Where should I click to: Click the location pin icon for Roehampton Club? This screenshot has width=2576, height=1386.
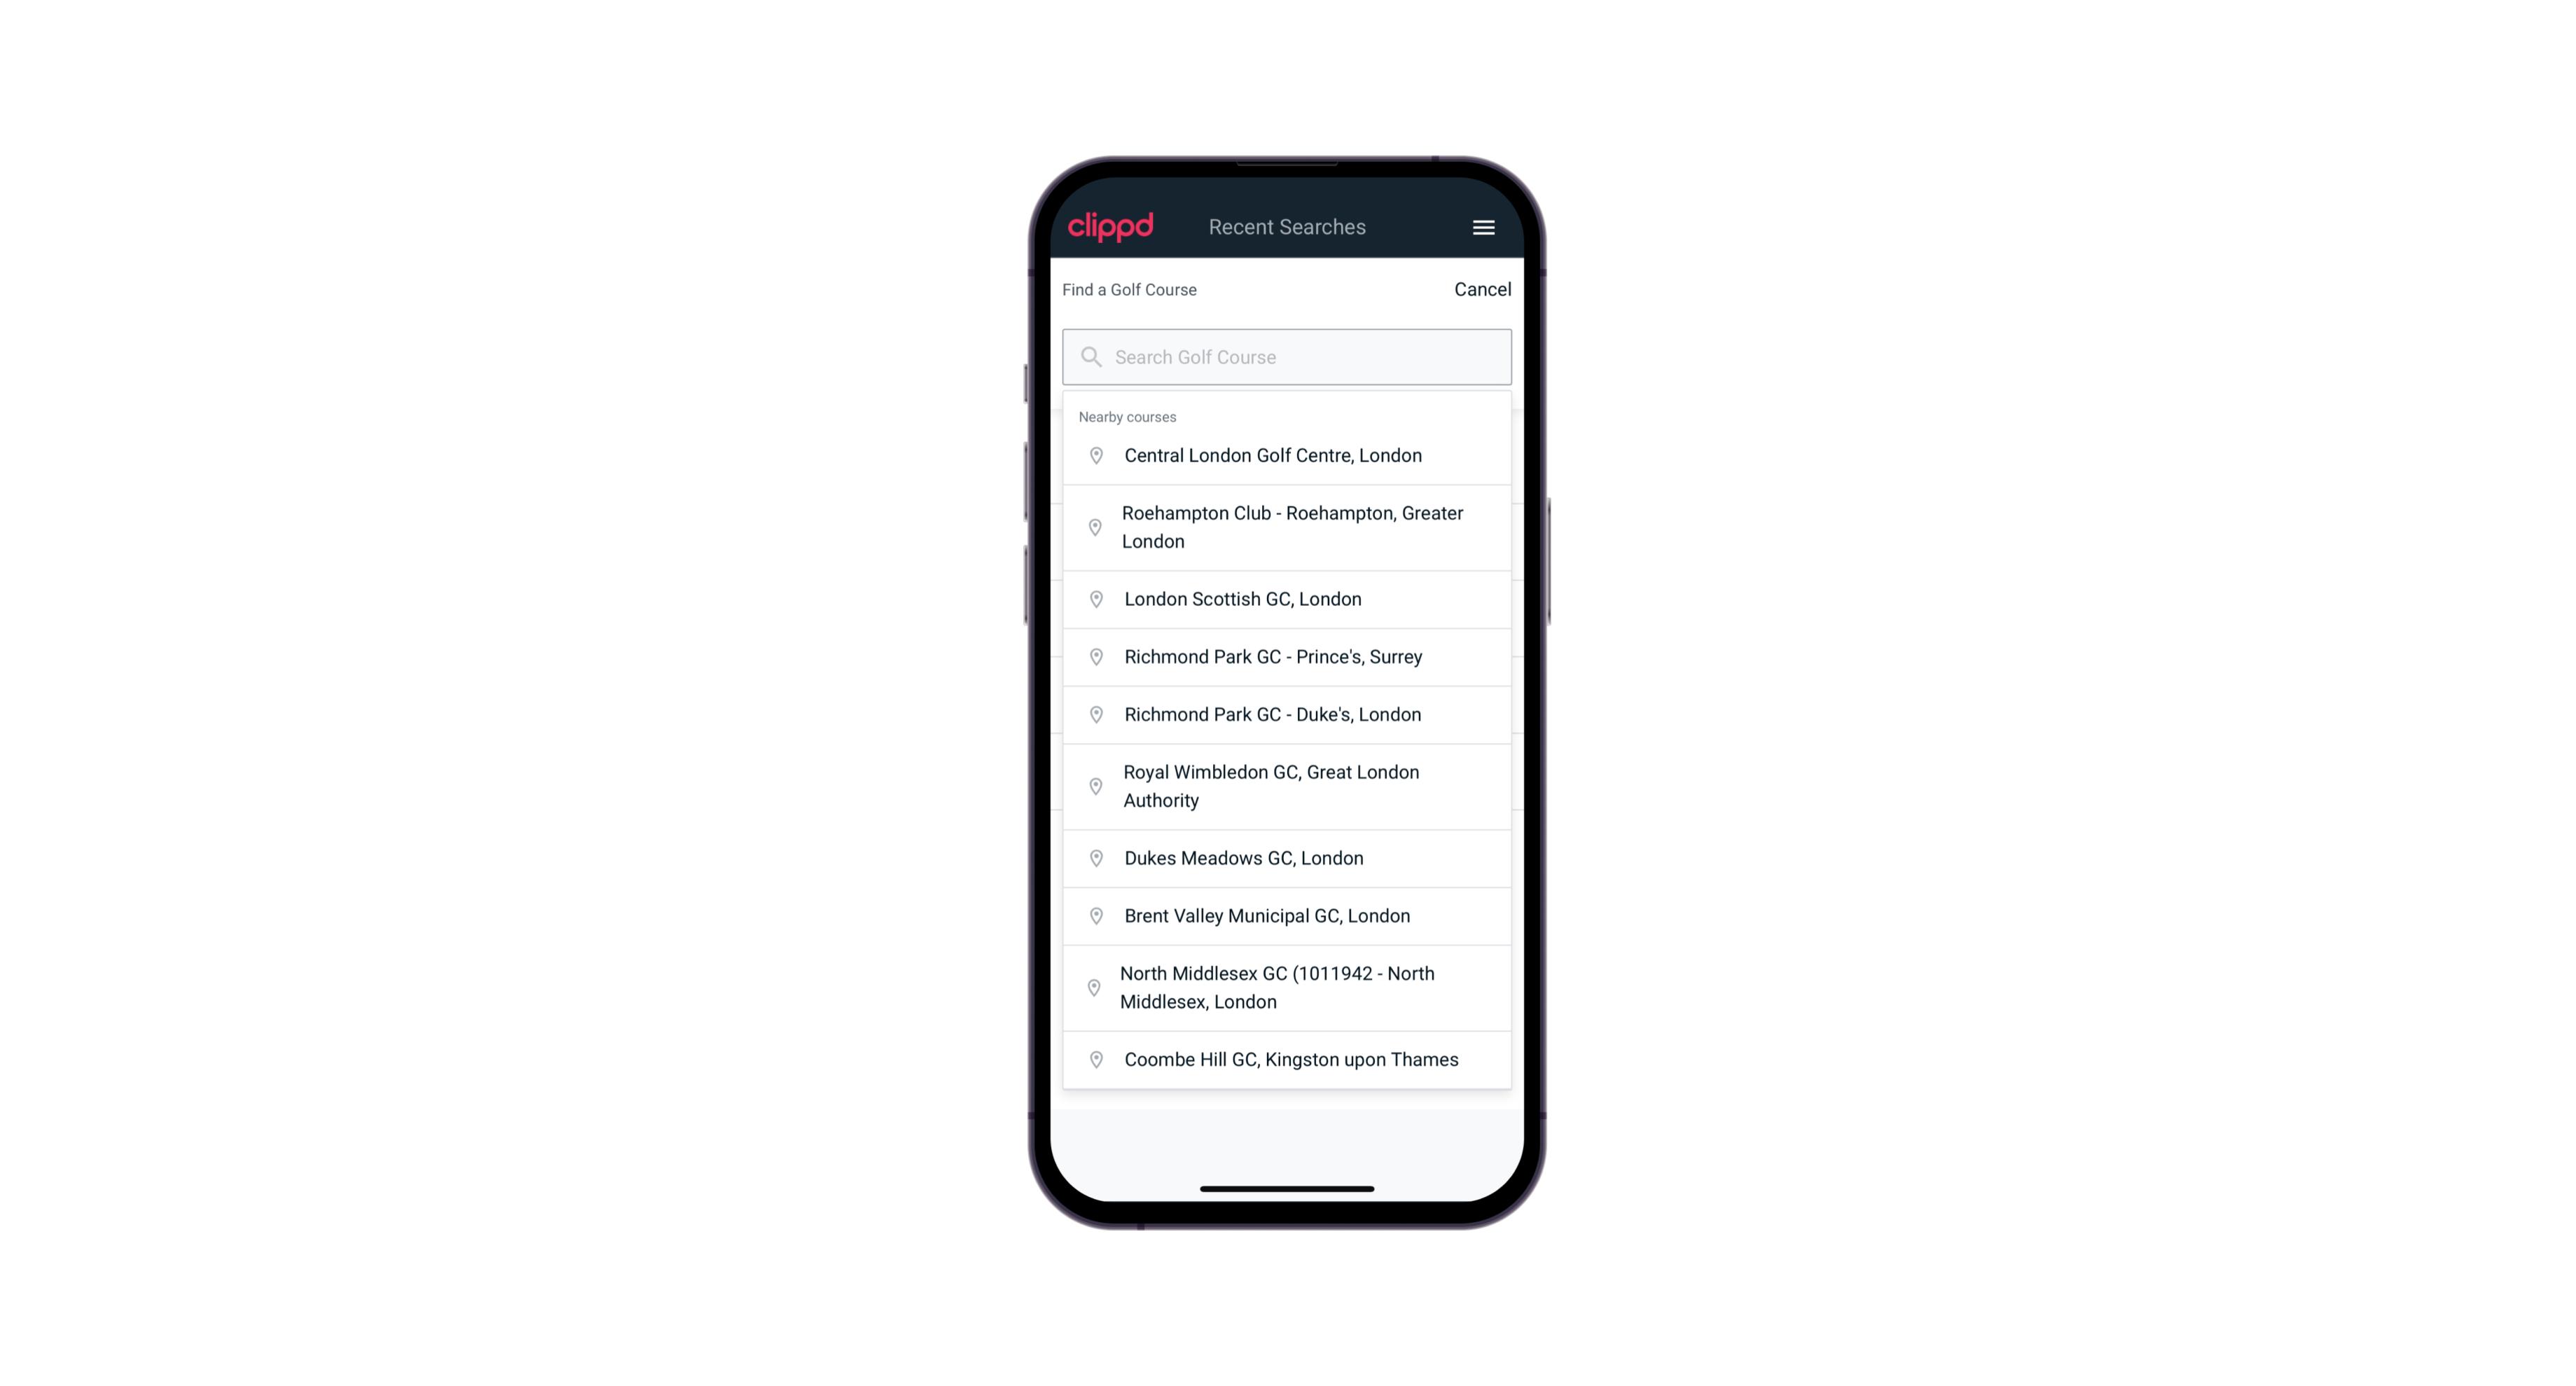coord(1093,527)
